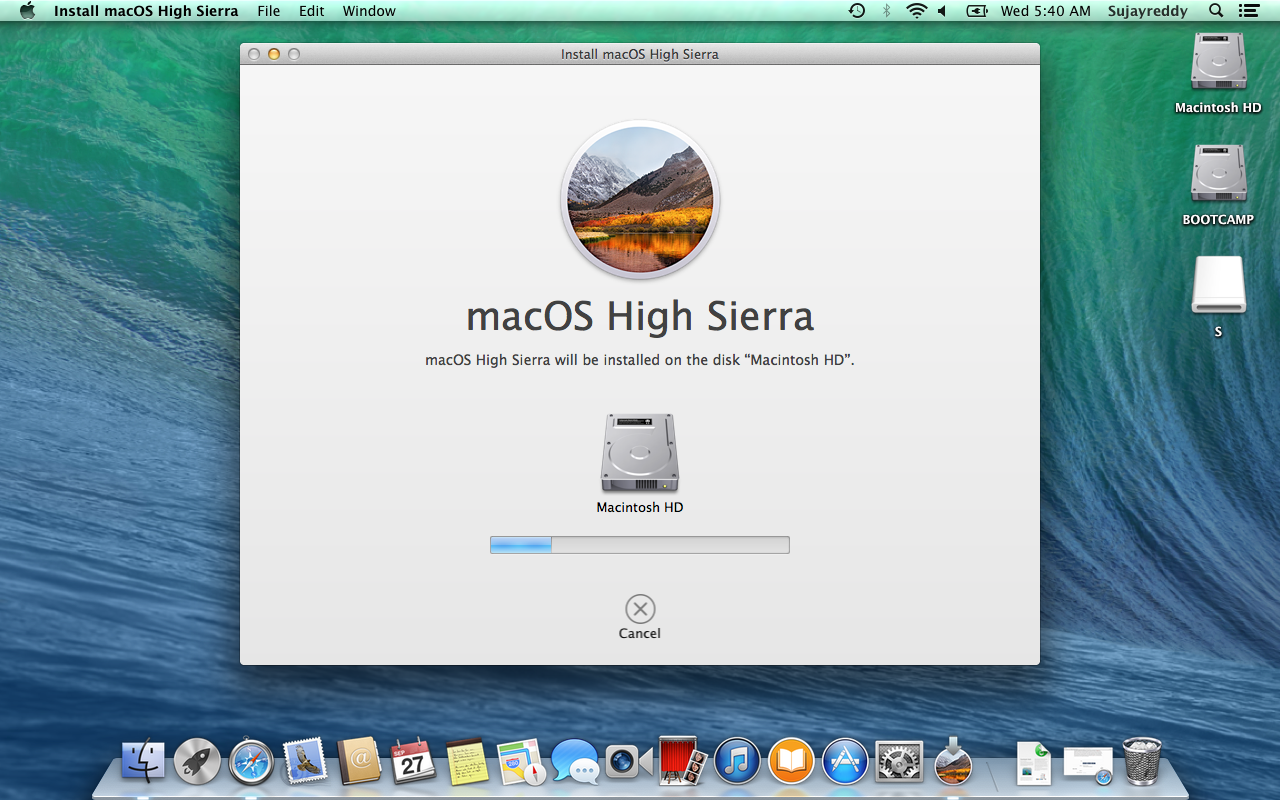Open Maps icon in Dock
Viewport: 1280px width, 800px height.
521,762
